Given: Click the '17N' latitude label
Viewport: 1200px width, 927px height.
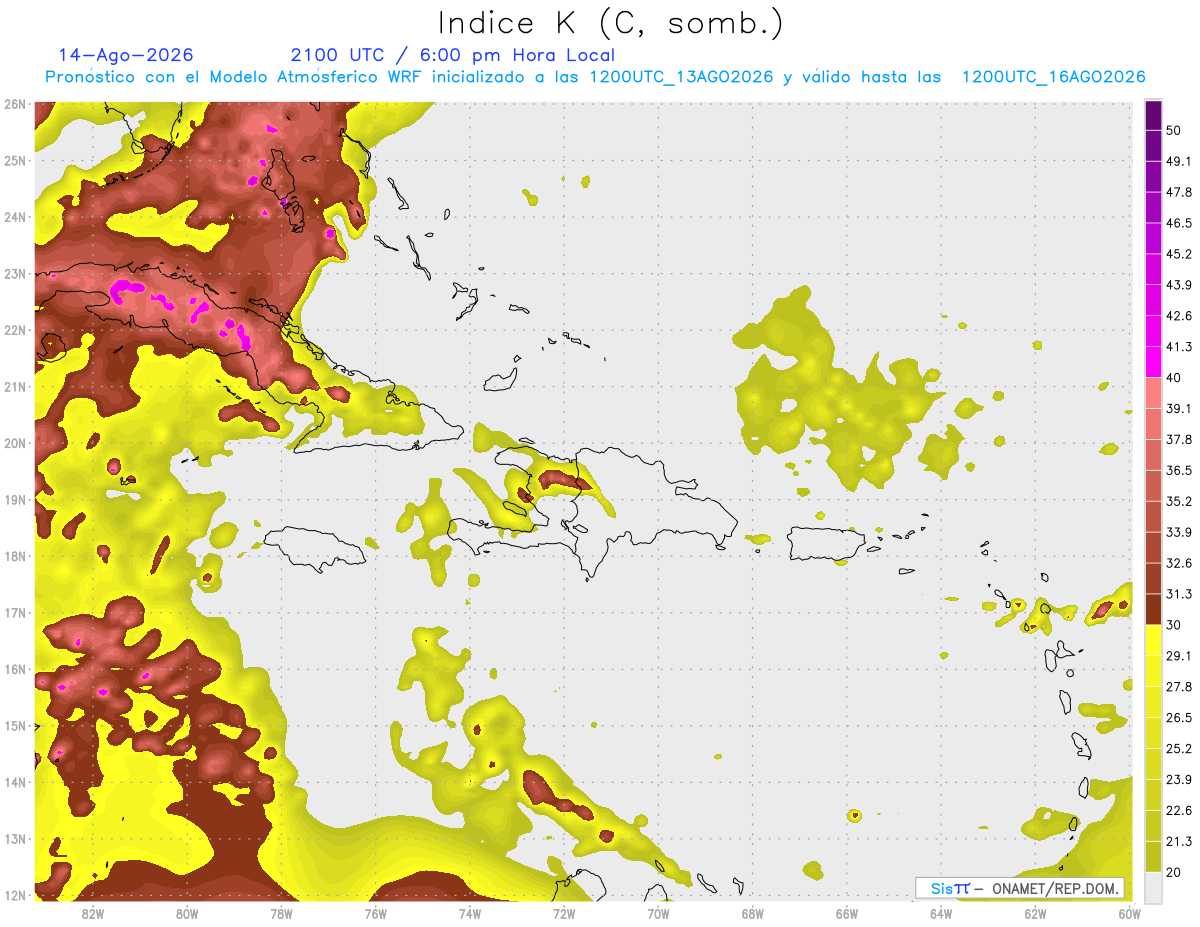Looking at the screenshot, I should point(14,612).
